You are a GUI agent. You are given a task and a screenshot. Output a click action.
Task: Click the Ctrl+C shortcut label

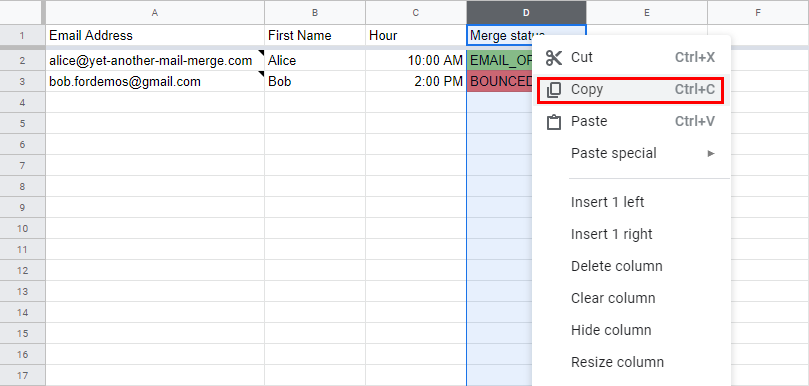point(694,89)
